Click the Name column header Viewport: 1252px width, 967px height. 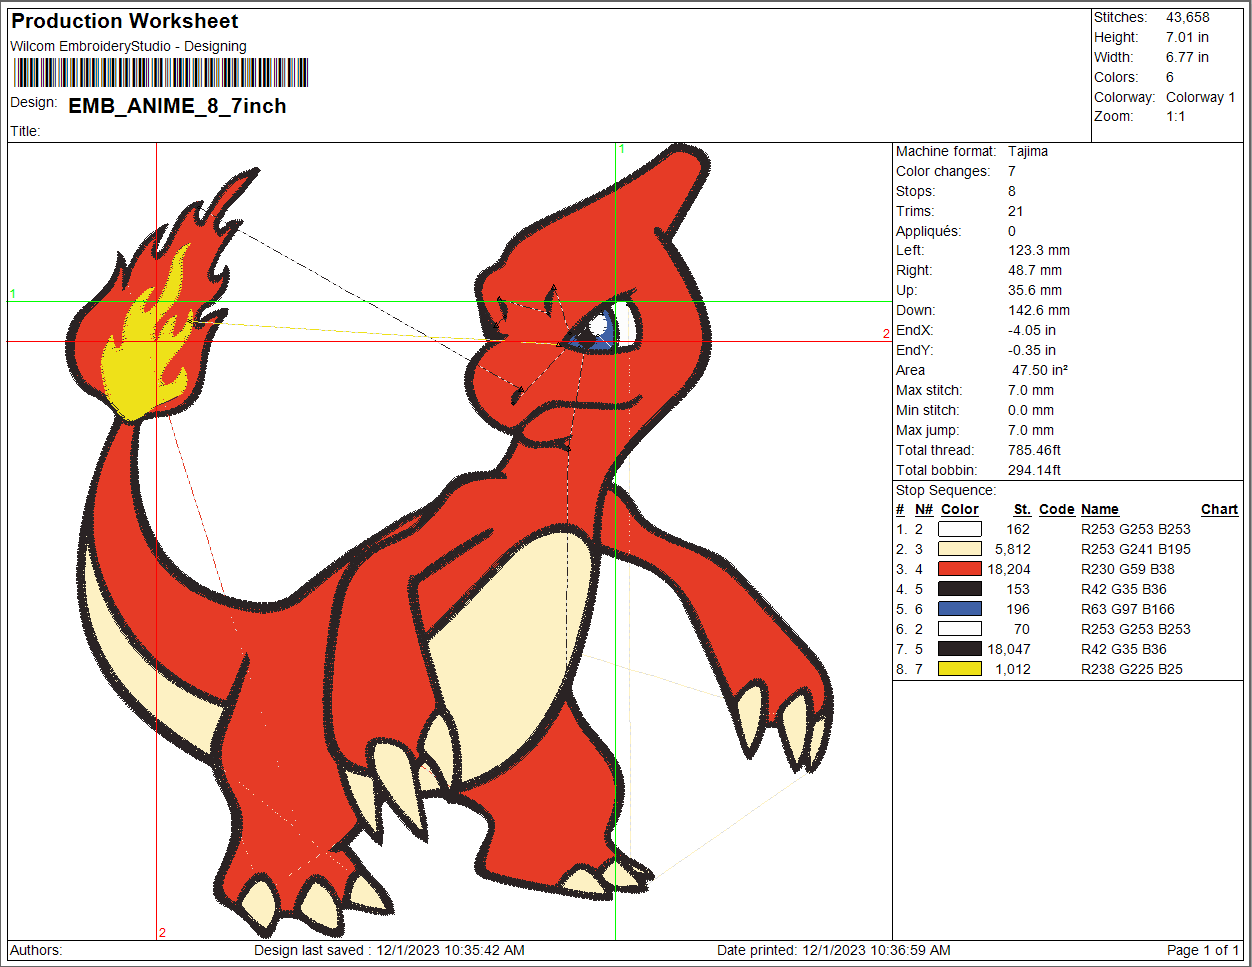tap(1099, 509)
